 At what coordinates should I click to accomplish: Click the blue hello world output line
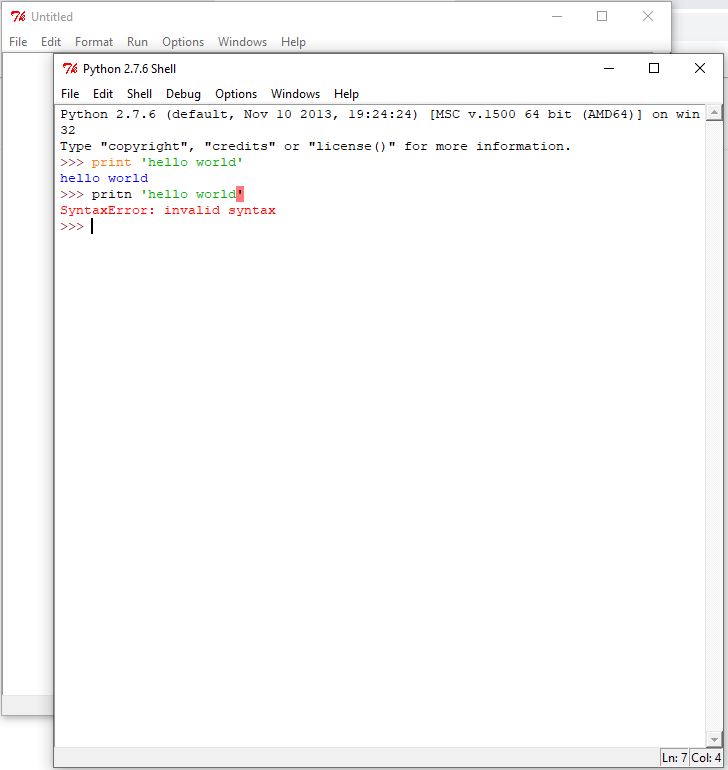point(104,178)
